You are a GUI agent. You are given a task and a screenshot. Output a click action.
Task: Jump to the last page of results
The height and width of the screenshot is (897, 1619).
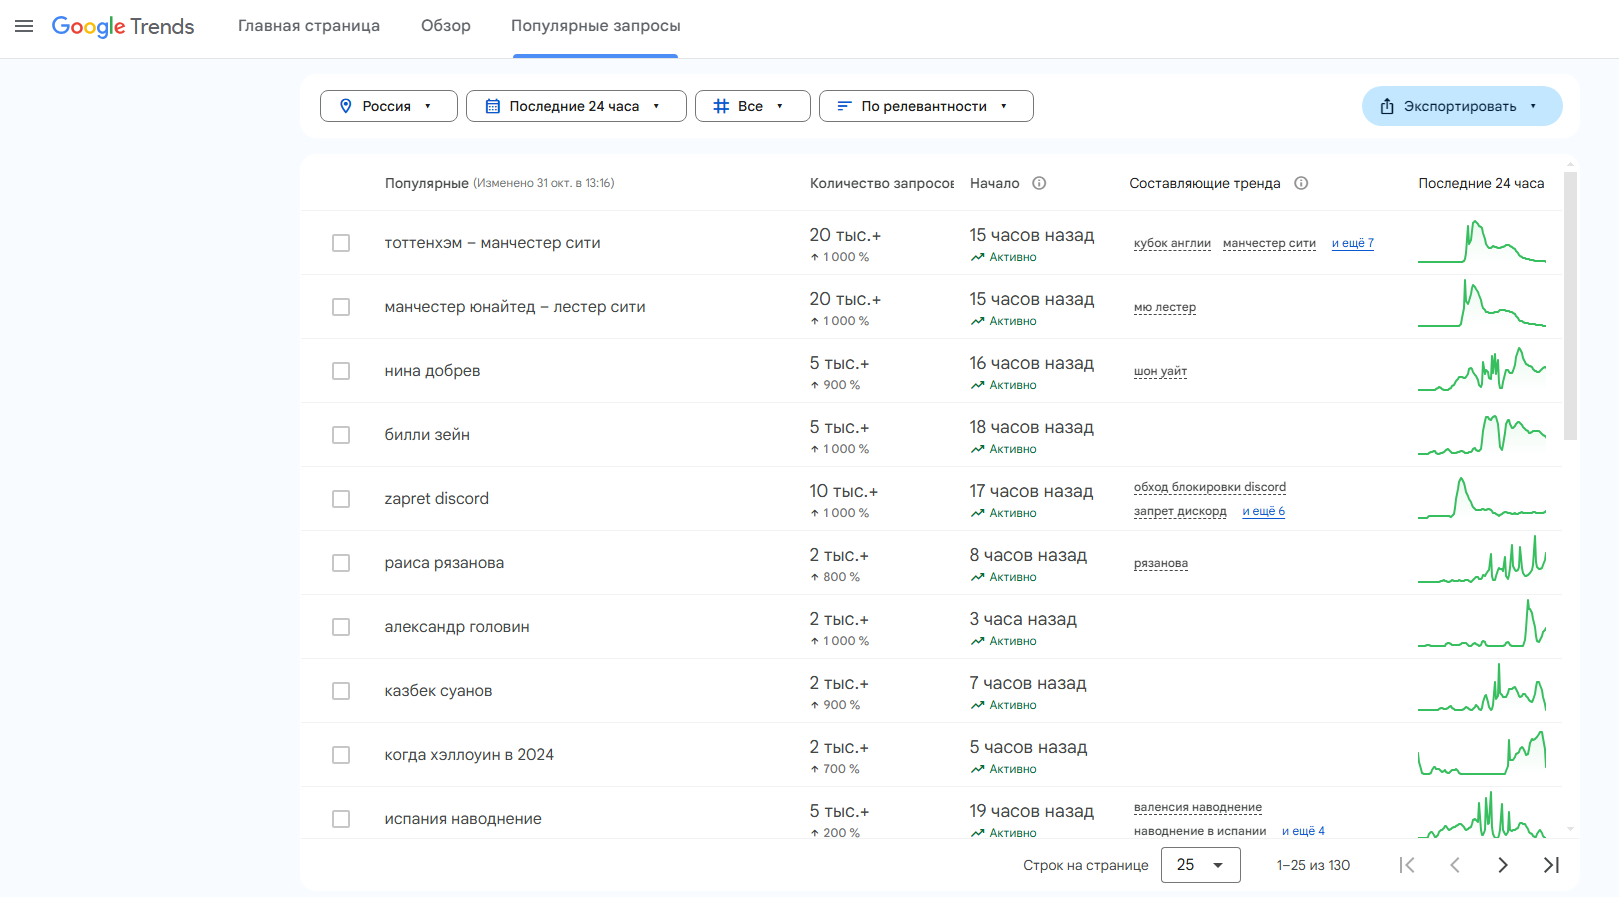coord(1551,865)
